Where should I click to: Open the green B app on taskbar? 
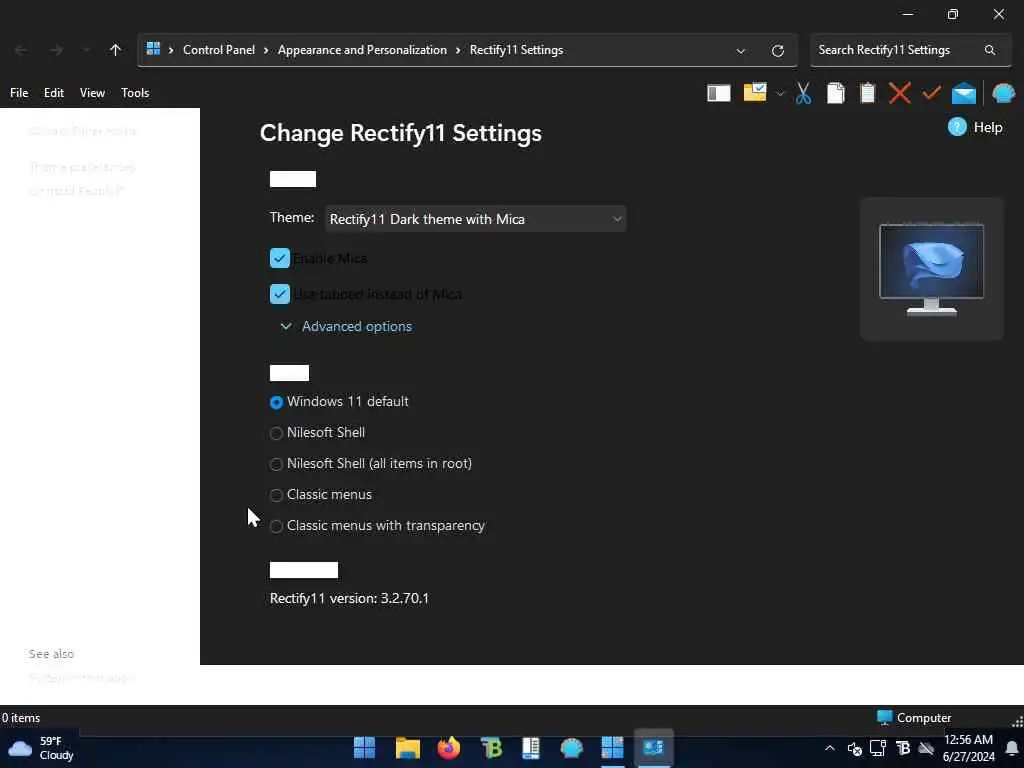tap(491, 748)
